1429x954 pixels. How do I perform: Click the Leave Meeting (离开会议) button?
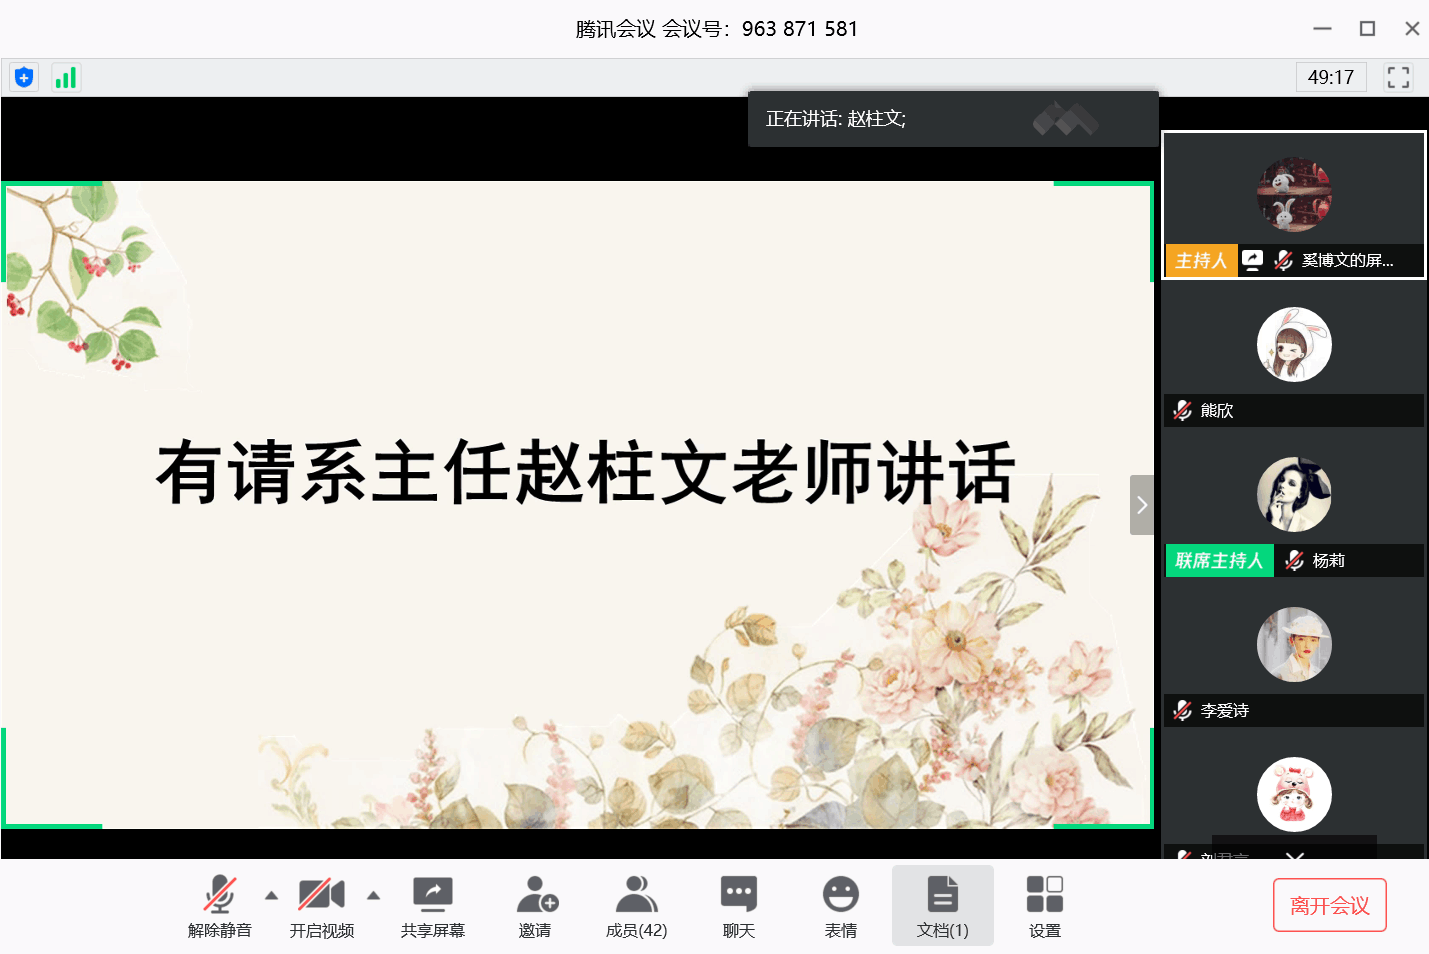1329,905
